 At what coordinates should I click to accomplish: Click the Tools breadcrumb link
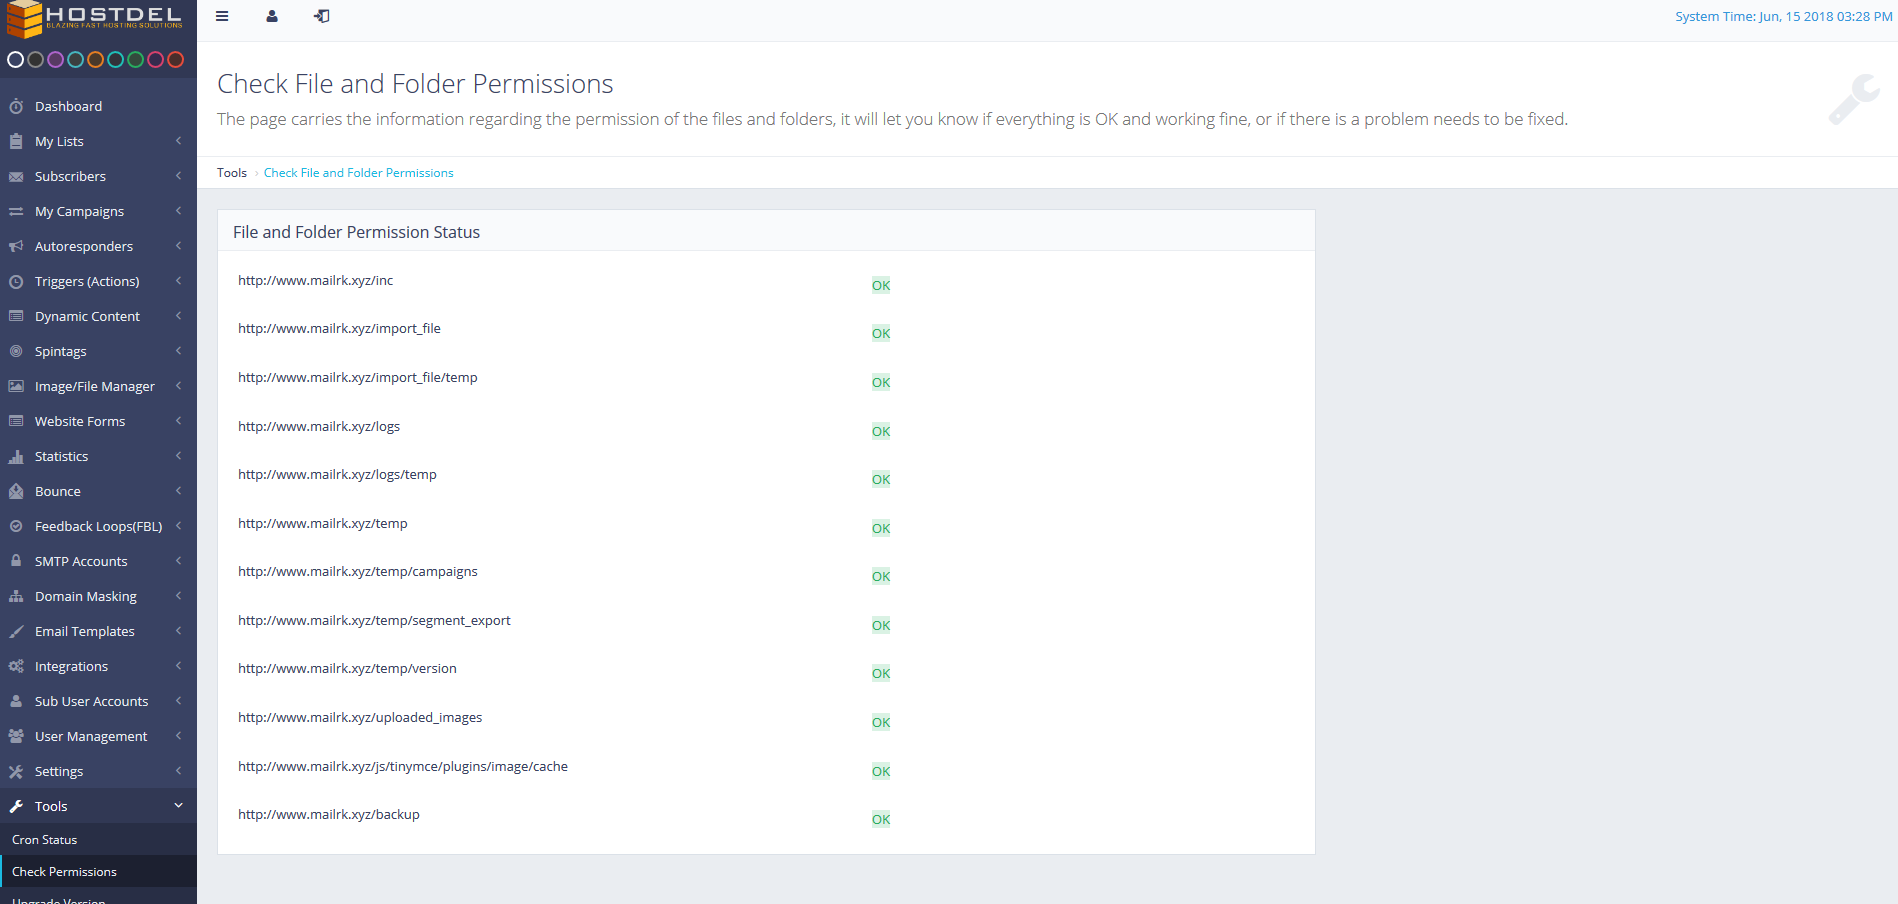point(232,173)
